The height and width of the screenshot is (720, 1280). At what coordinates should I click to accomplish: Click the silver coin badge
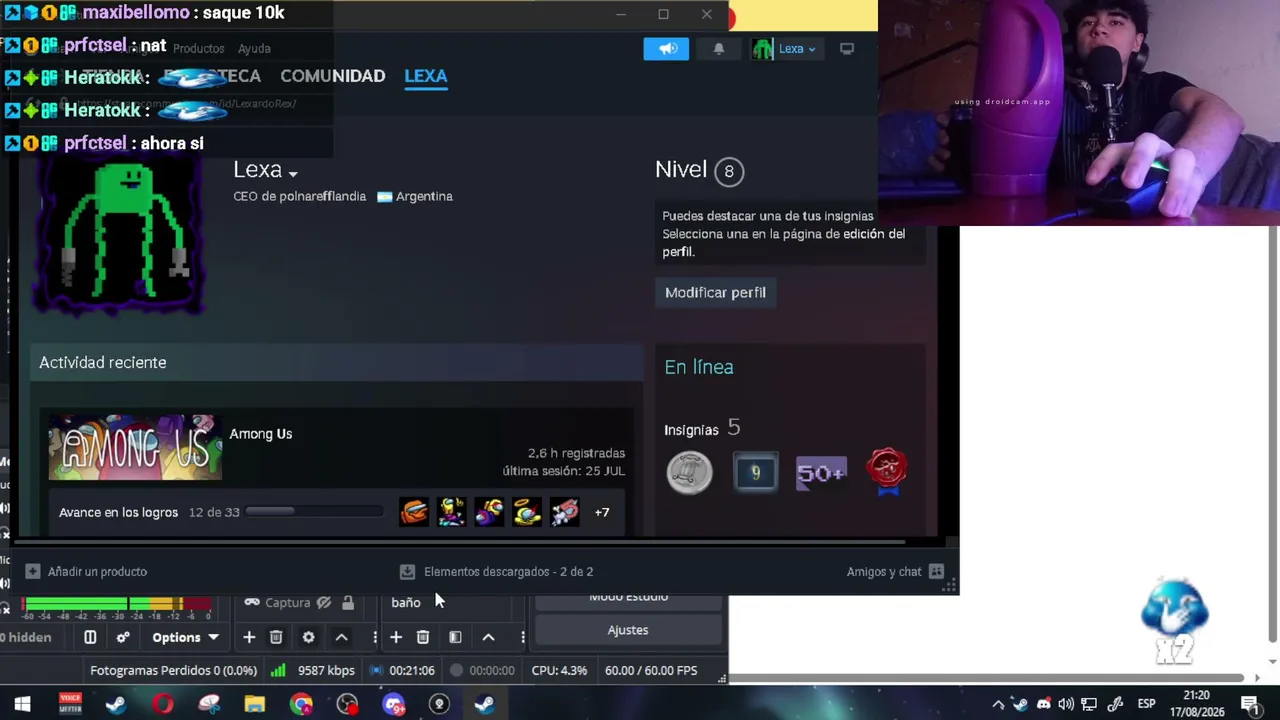pyautogui.click(x=689, y=472)
